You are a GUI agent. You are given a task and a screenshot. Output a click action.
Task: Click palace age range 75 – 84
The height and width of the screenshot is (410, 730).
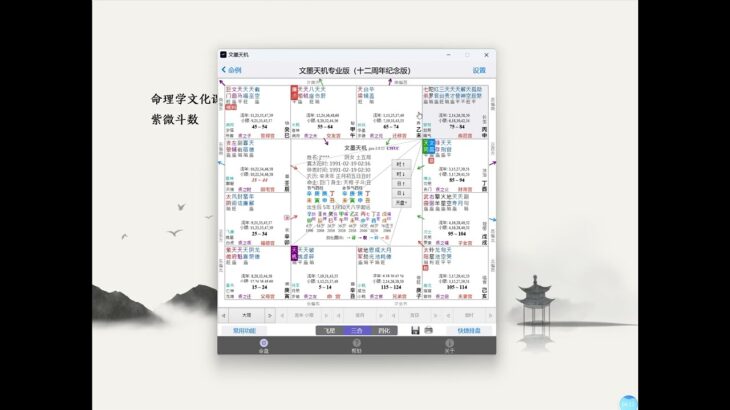tap(457, 127)
